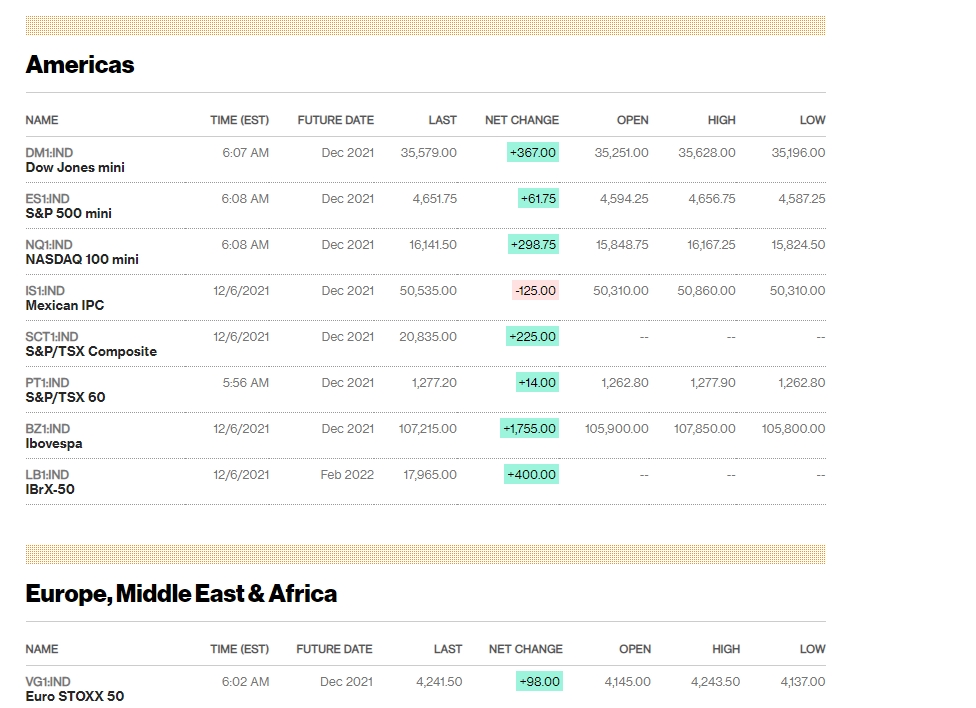Click the S&P 500 open value 4,594.25
The width and height of the screenshot is (976, 708).
pos(624,199)
